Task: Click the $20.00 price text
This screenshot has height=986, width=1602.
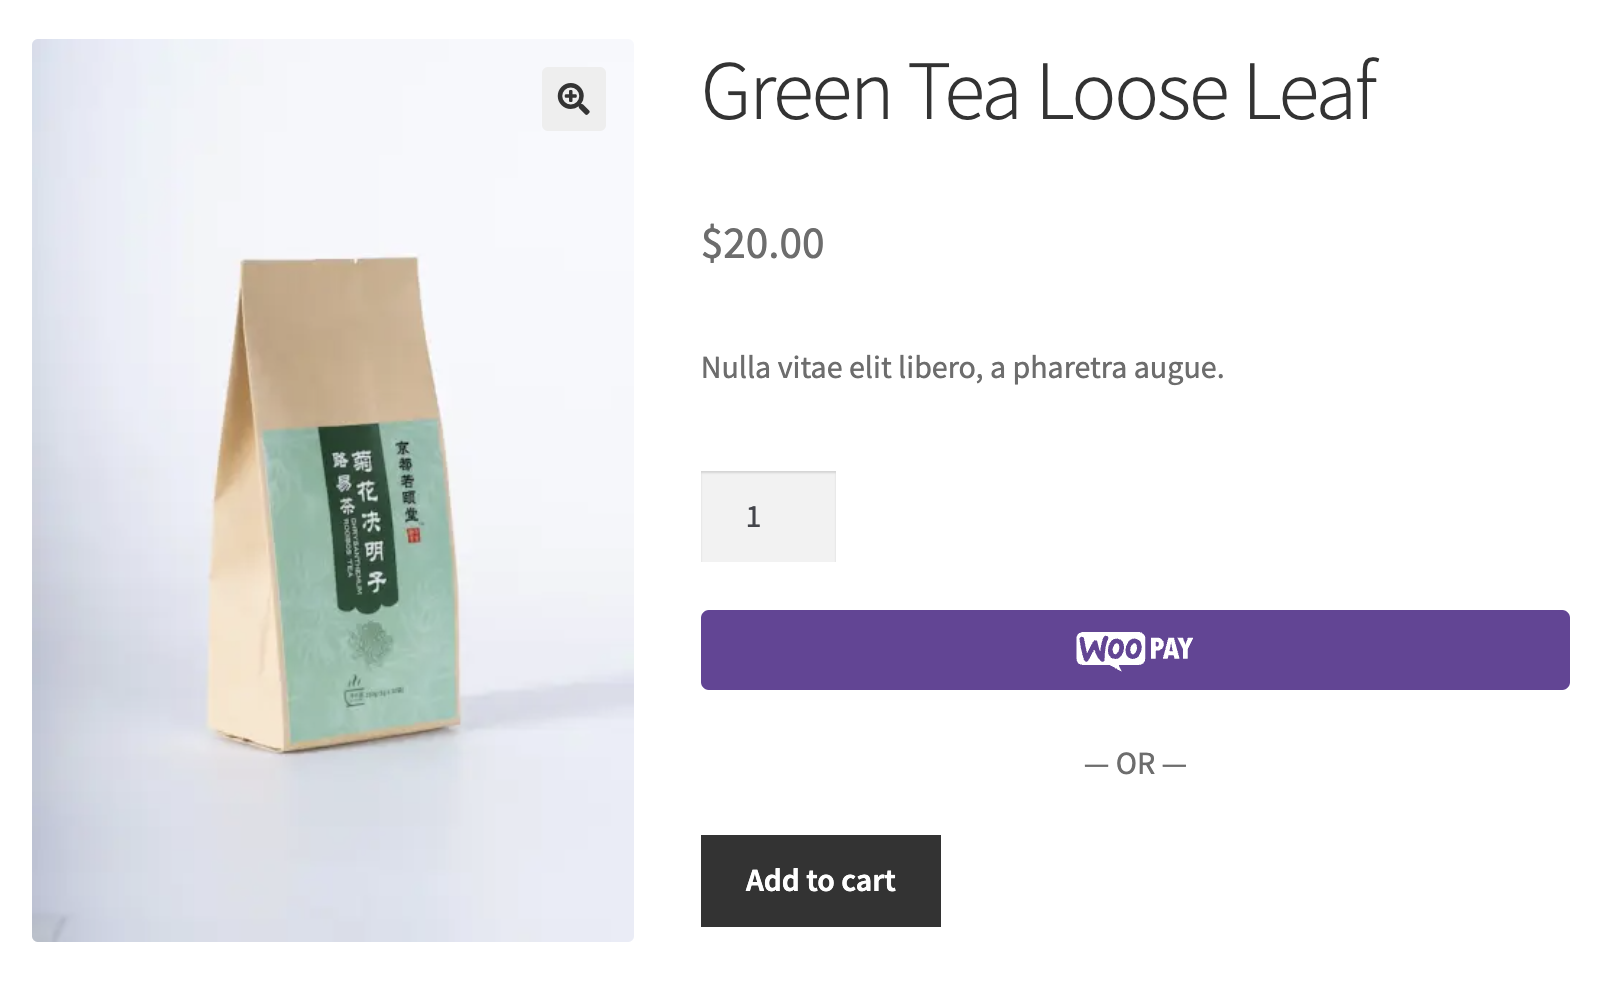Action: point(762,243)
